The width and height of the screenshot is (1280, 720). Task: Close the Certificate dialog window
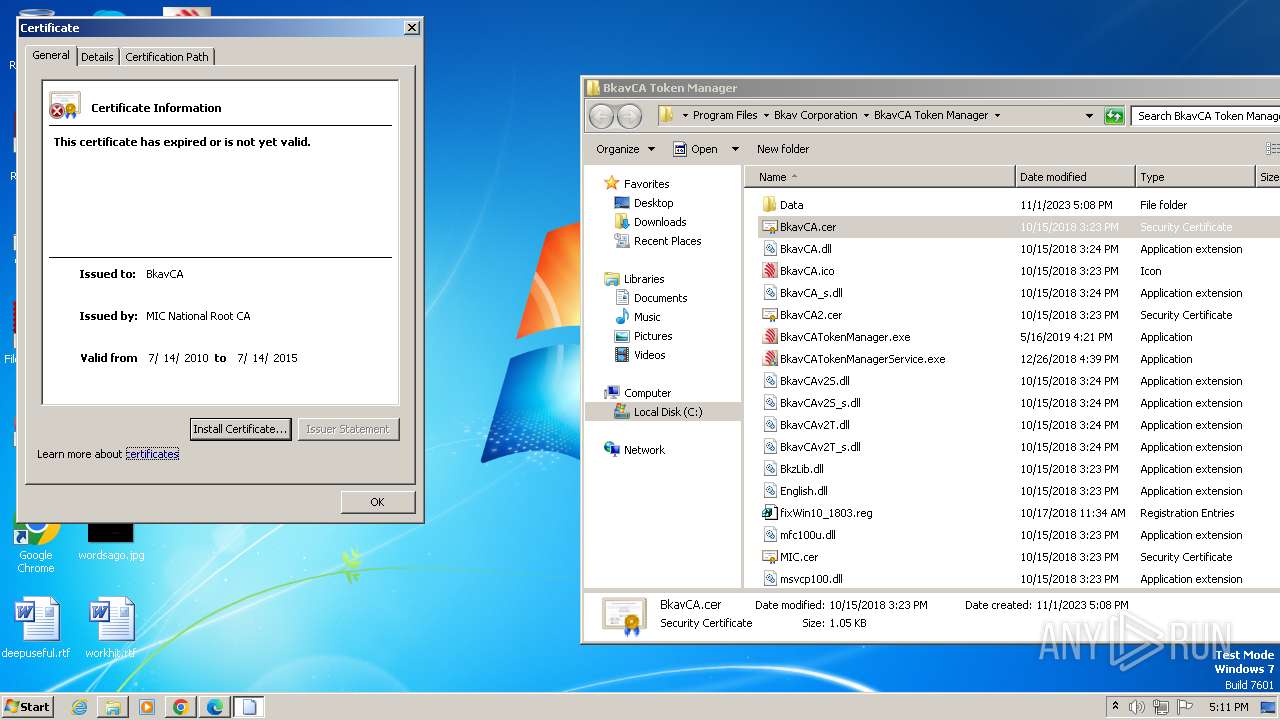point(411,28)
